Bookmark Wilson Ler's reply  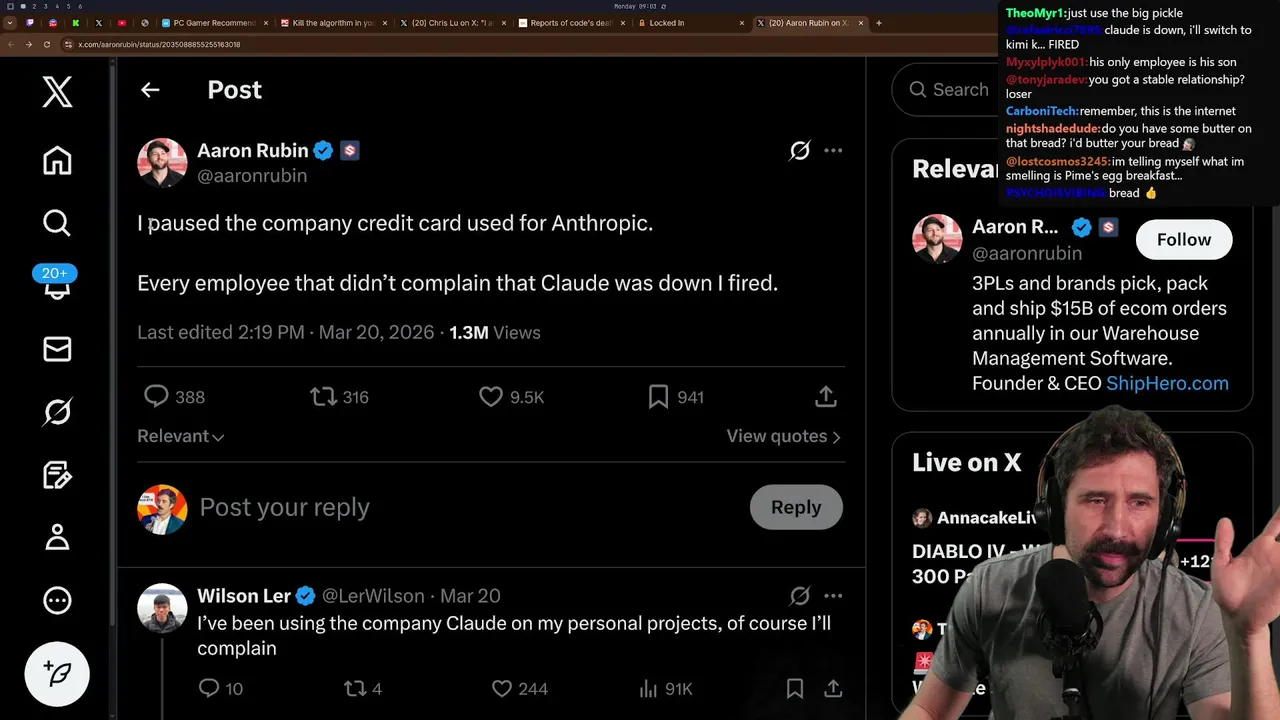794,688
